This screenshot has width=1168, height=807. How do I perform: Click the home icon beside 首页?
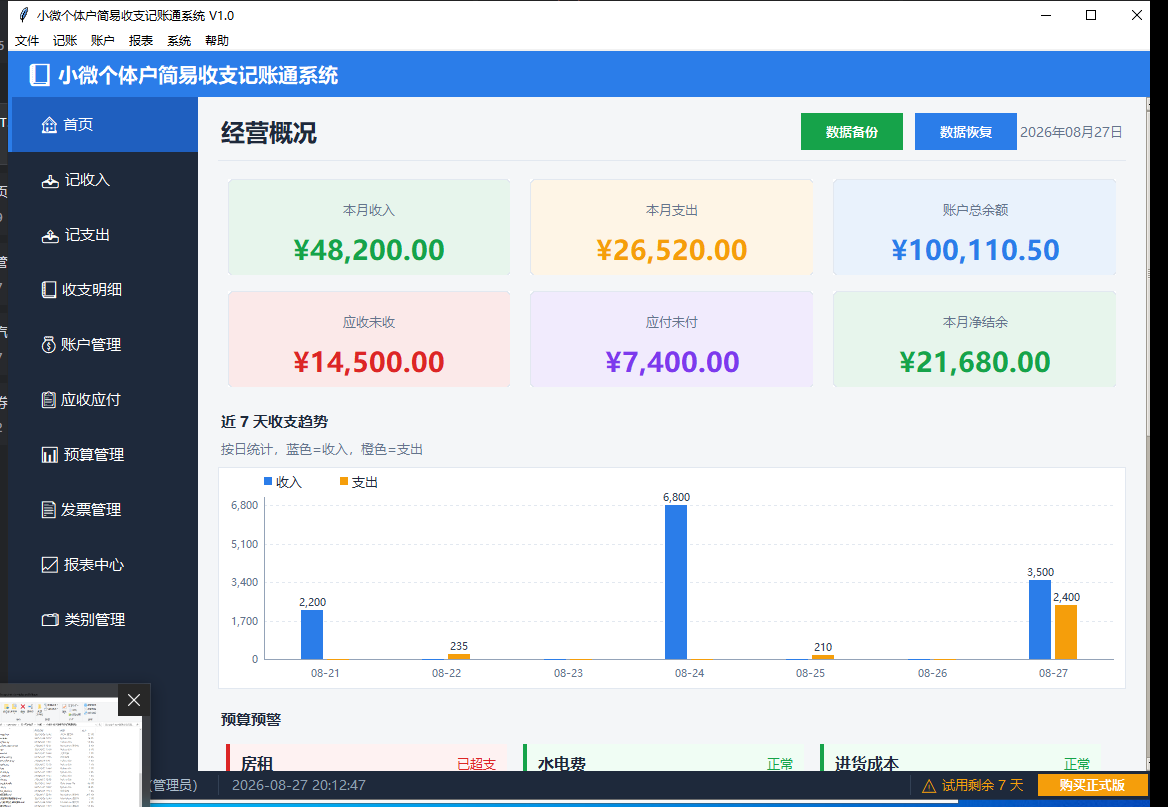click(x=49, y=124)
